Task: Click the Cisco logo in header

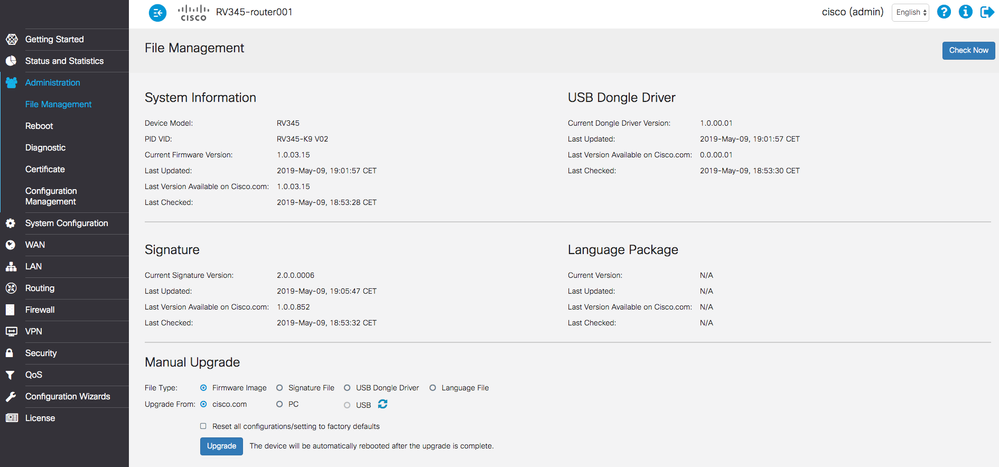Action: pyautogui.click(x=193, y=13)
